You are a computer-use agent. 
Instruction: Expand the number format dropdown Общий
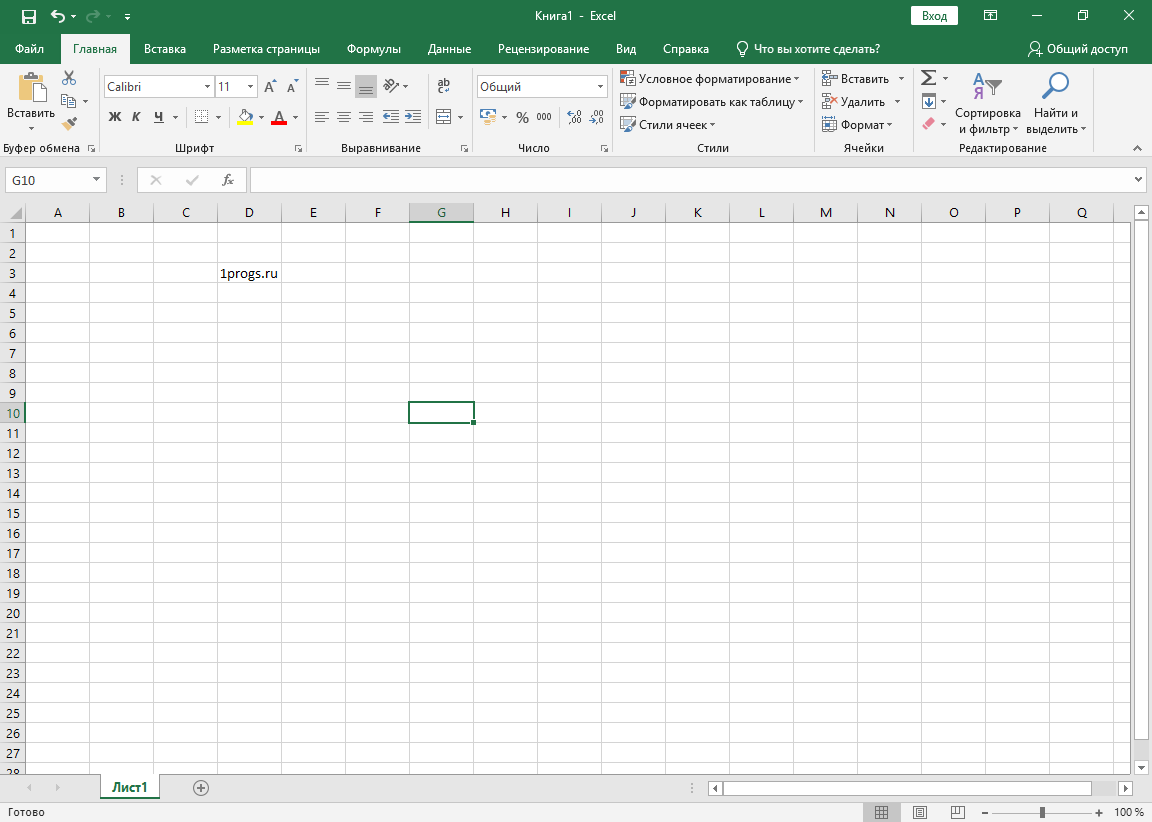[x=600, y=87]
